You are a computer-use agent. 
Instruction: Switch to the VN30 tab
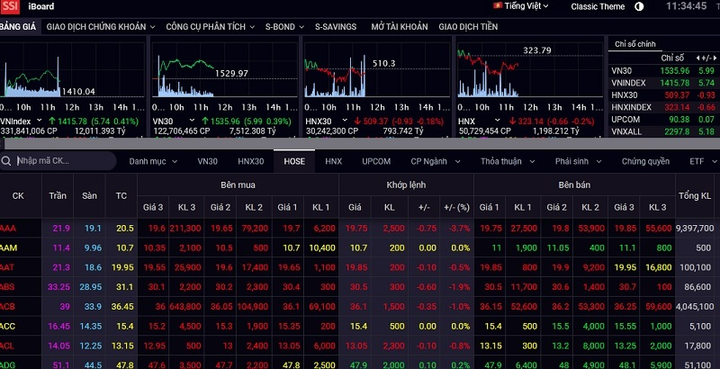point(208,162)
